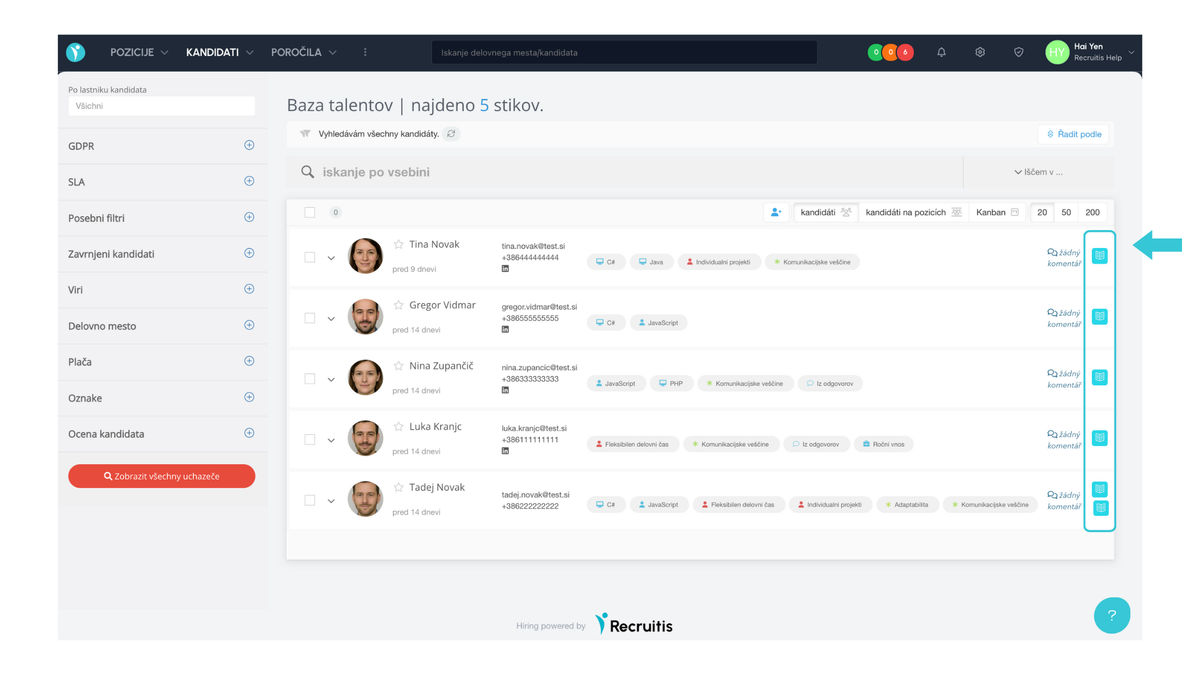This screenshot has width=1200, height=675.
Task: Click Luka Kranjc's profile photo
Action: click(x=365, y=438)
